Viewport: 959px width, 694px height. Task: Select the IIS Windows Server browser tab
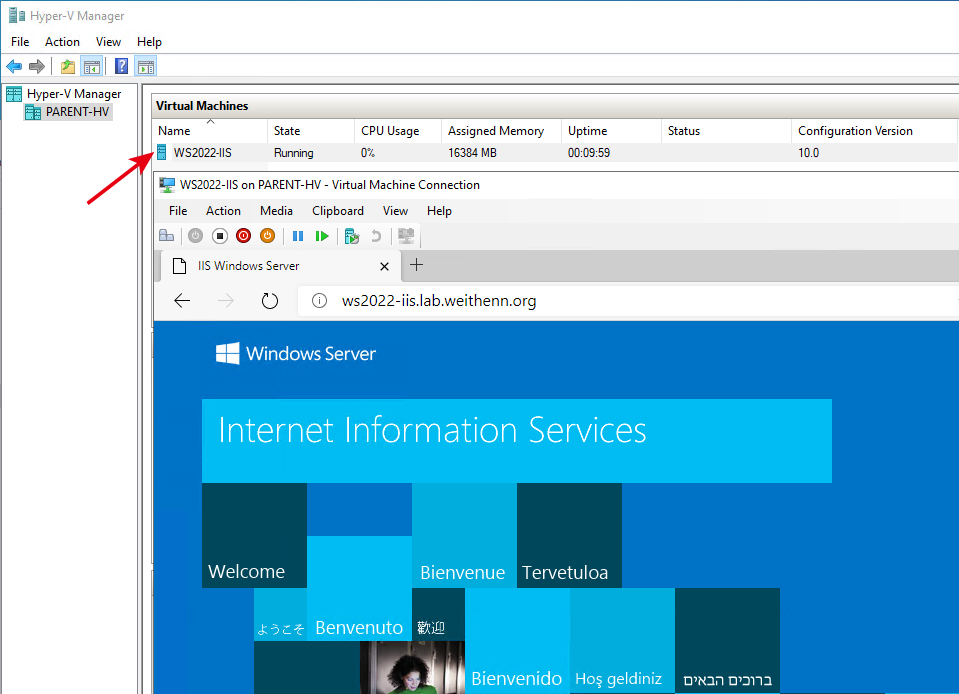pos(281,266)
